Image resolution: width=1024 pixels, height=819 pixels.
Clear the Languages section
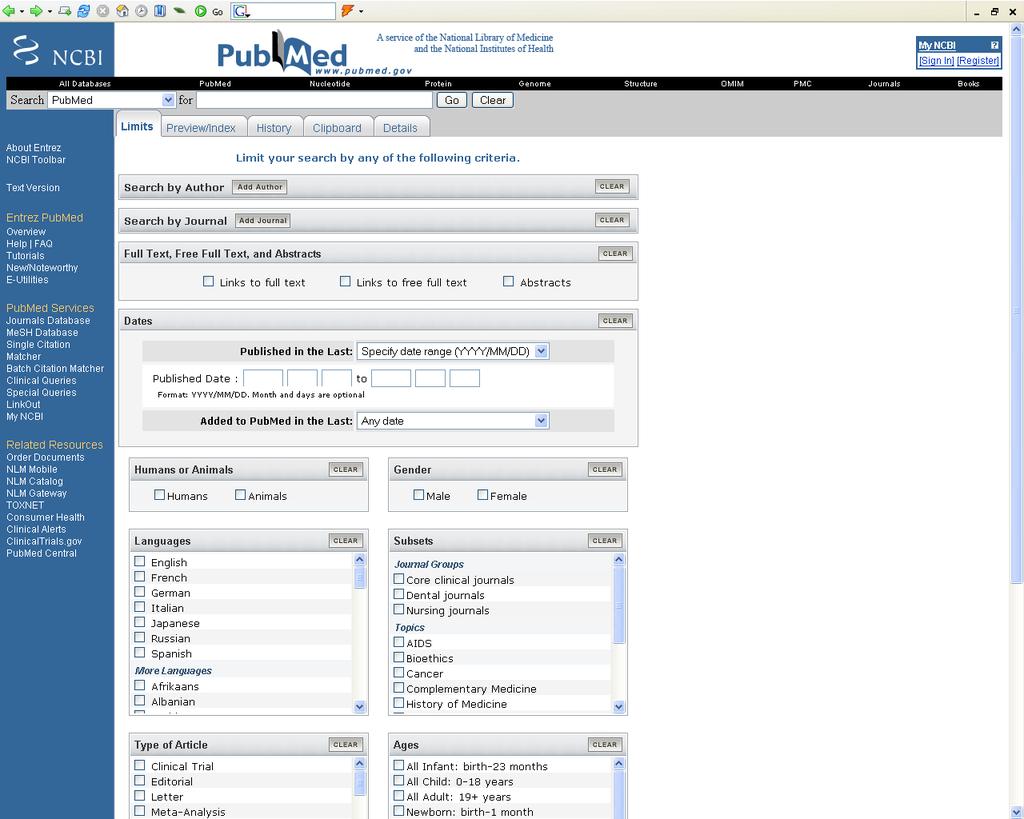click(345, 541)
